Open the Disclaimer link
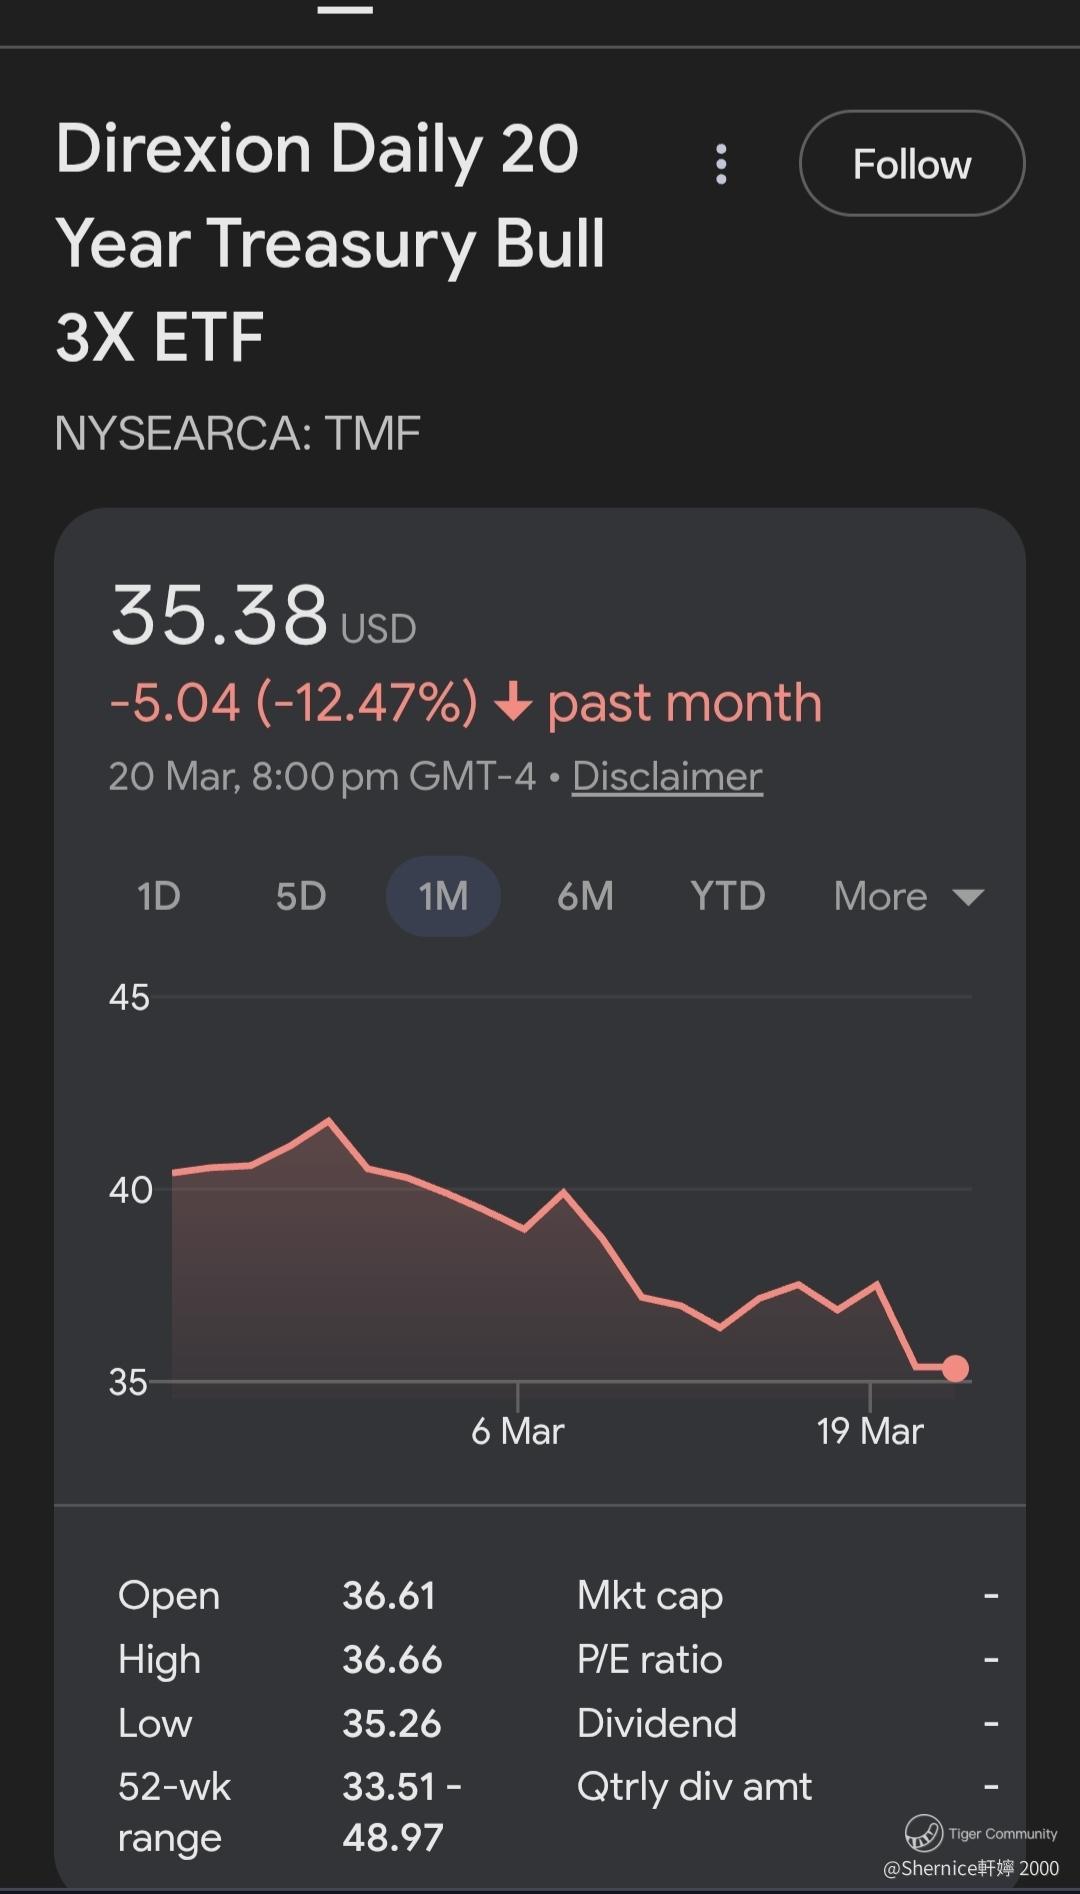1080x1894 pixels. tap(667, 777)
